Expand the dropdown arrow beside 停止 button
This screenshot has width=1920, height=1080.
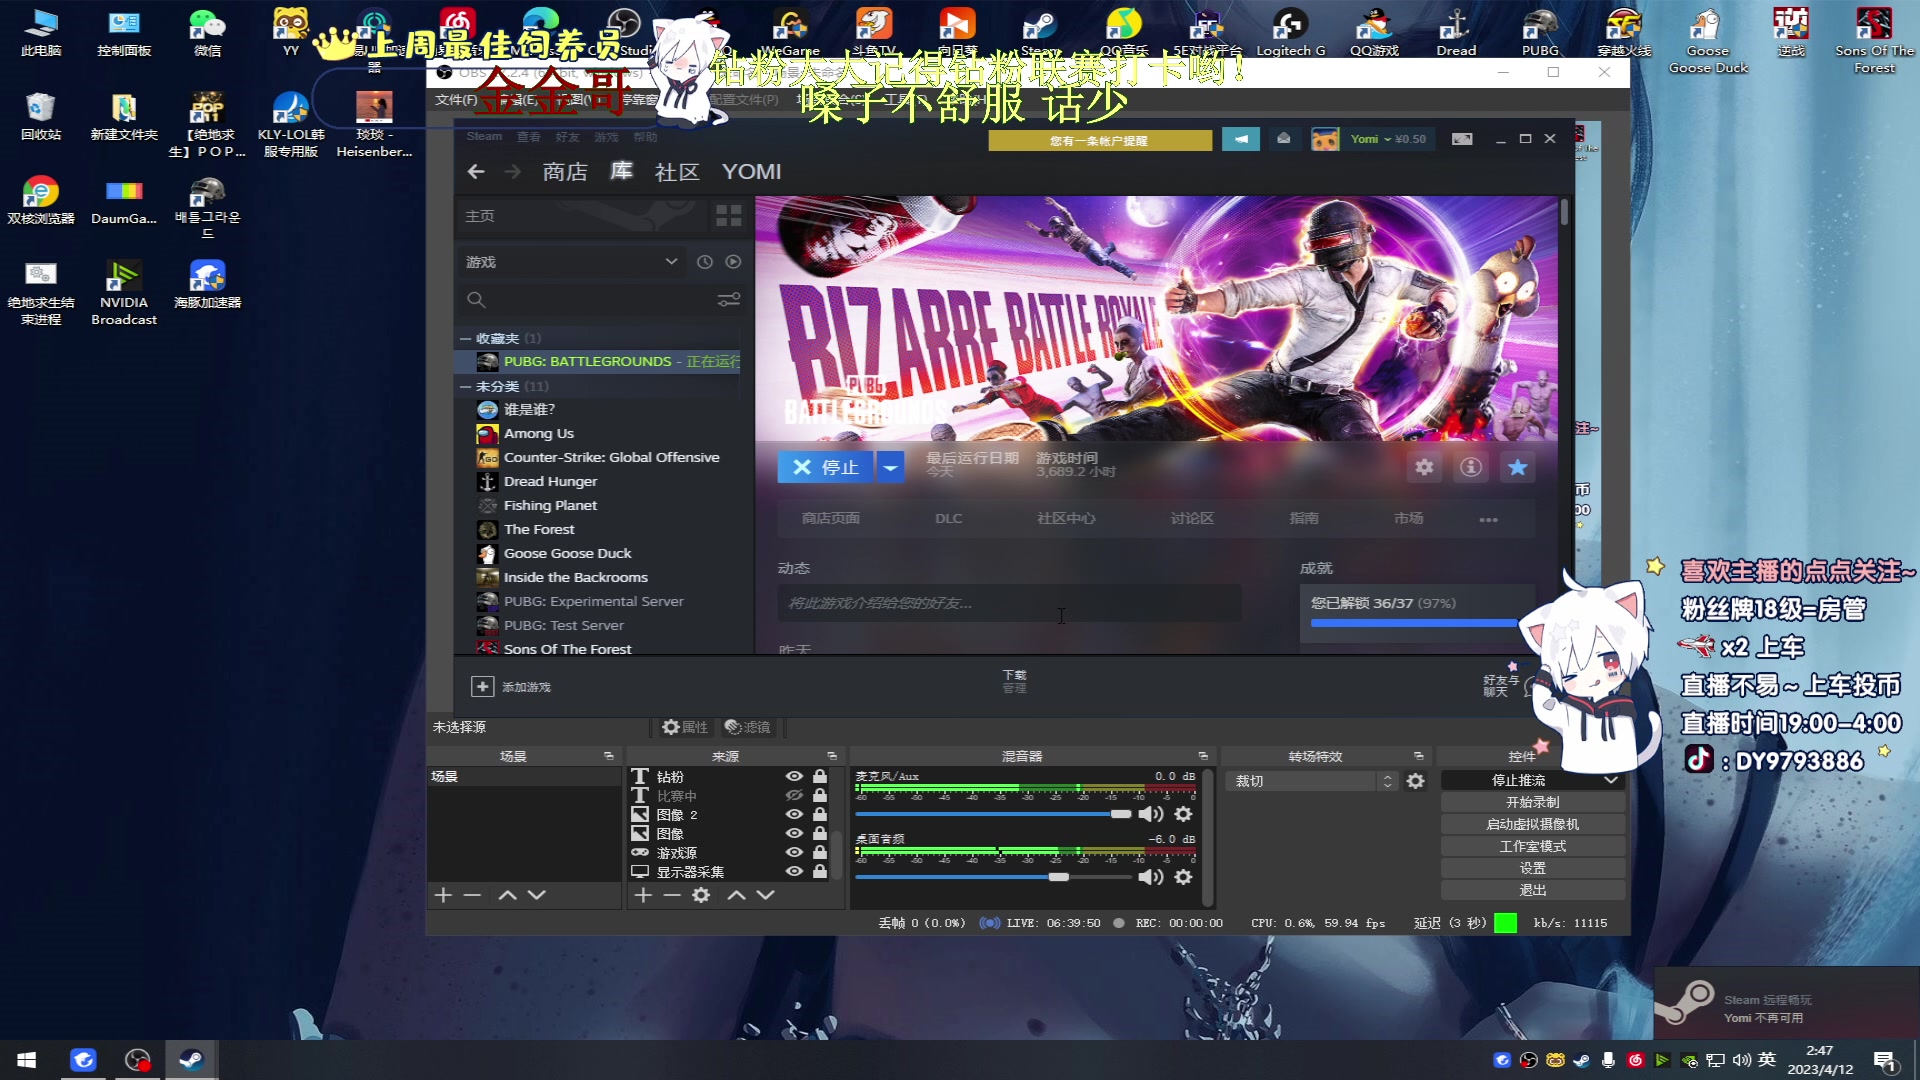890,467
